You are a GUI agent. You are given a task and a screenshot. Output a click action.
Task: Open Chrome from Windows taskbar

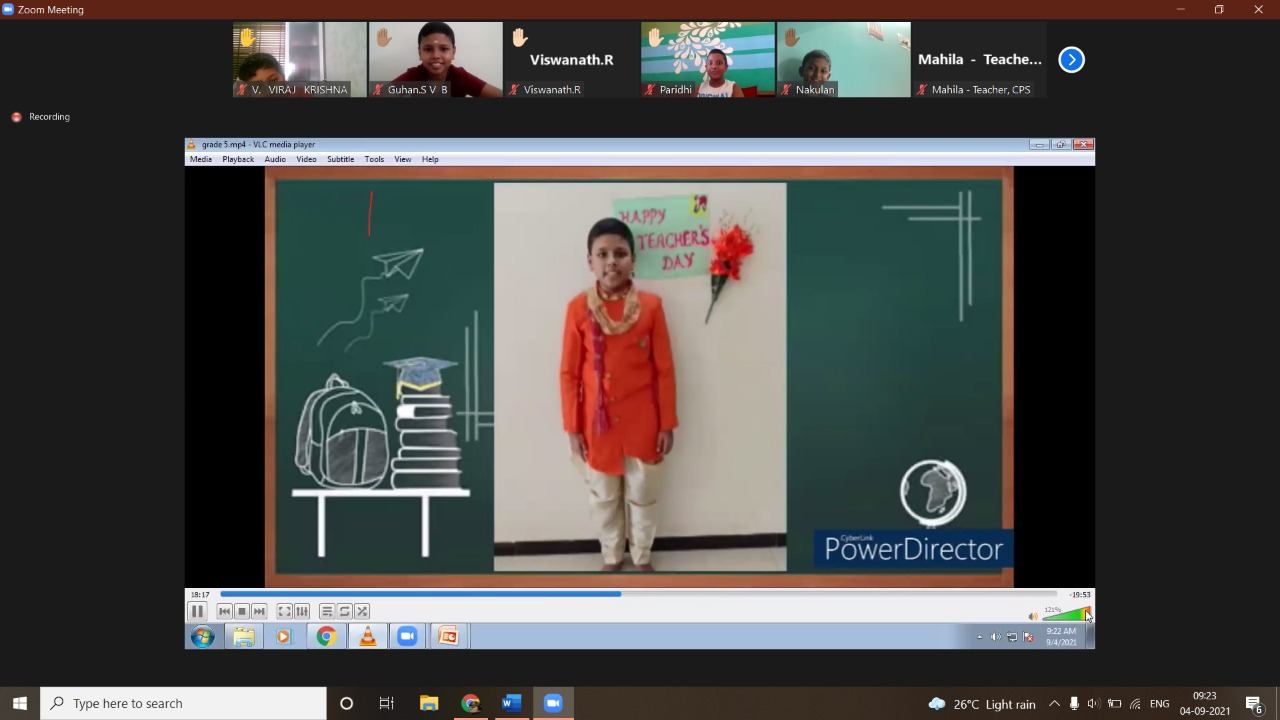[470, 703]
